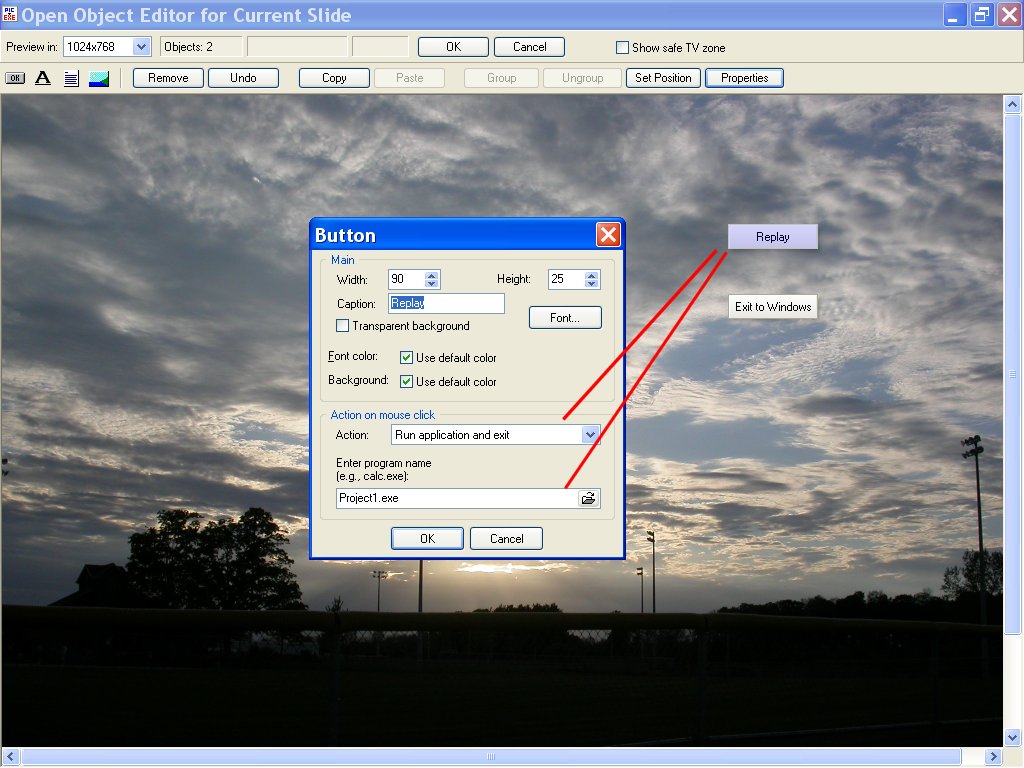Toggle Show safe TV zone checkbox
The width and height of the screenshot is (1024, 768).
coord(623,48)
